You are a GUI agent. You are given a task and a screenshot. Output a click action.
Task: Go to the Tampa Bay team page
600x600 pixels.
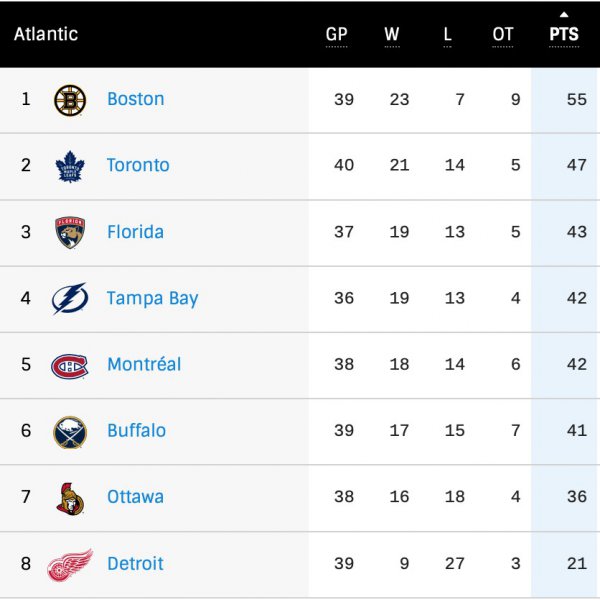pos(152,298)
